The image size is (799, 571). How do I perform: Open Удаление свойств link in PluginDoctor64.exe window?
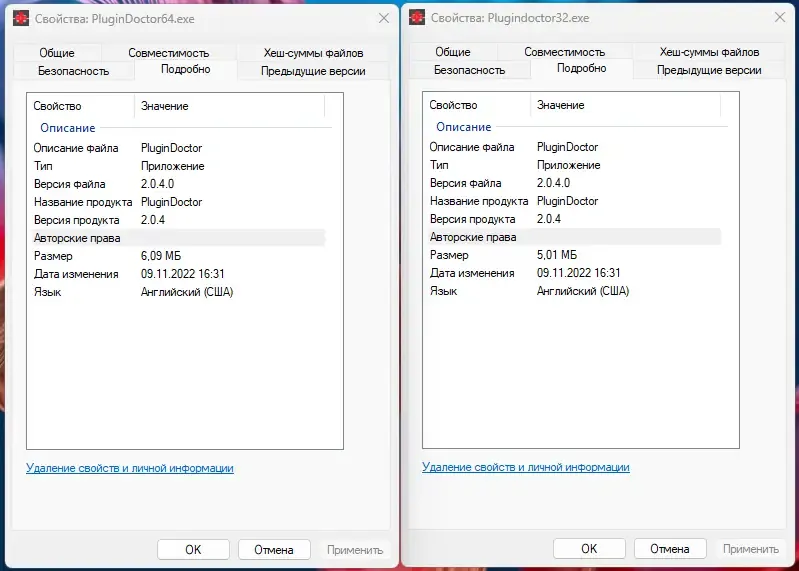(129, 468)
